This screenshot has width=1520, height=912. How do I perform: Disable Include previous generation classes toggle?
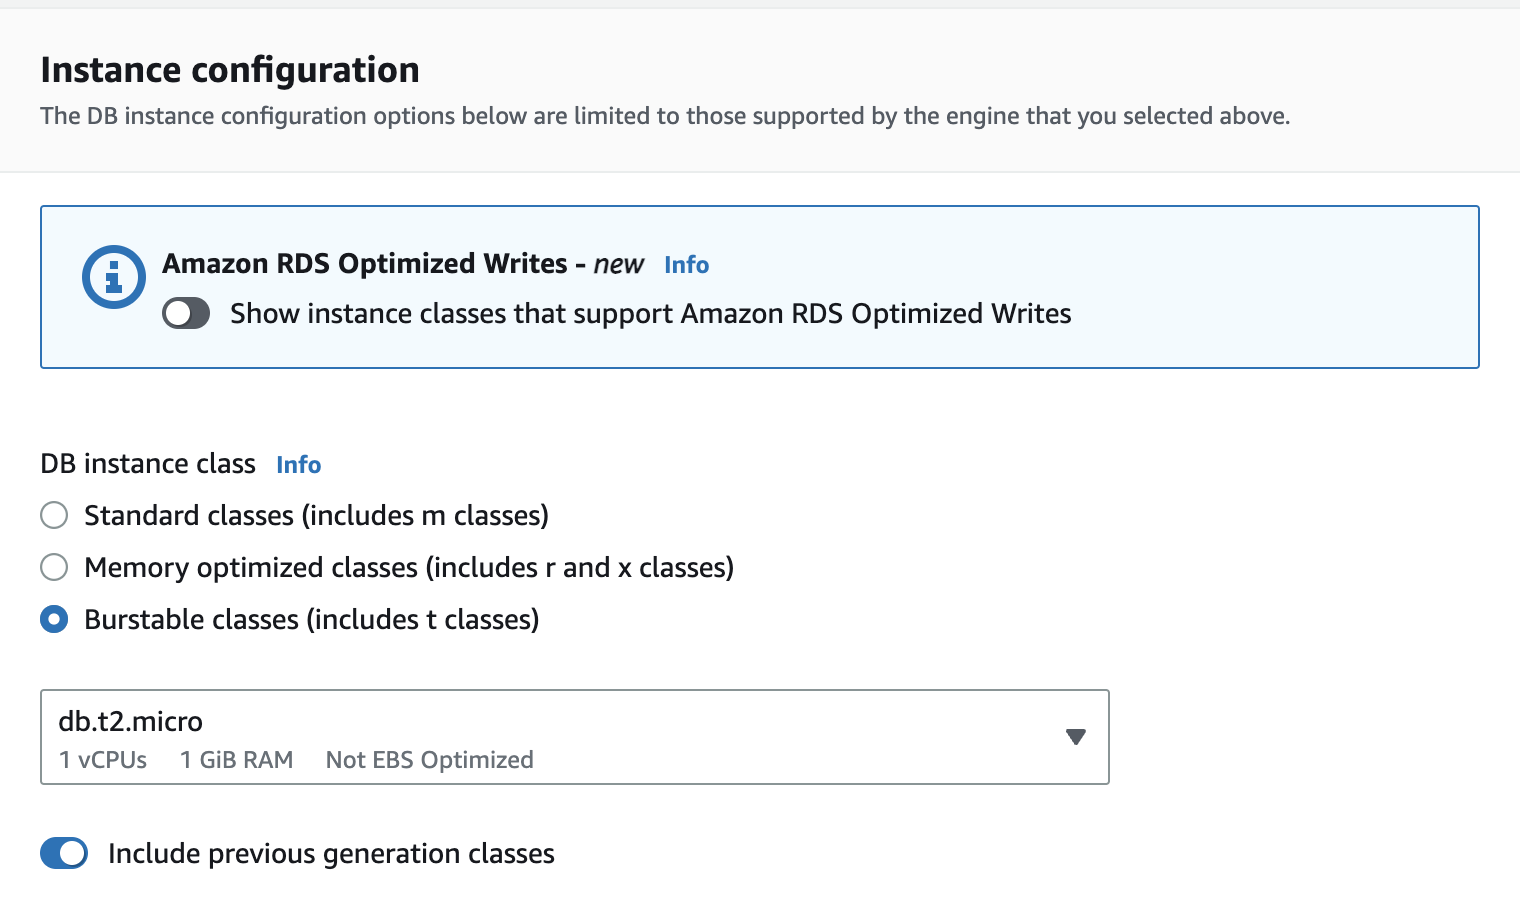tap(64, 854)
